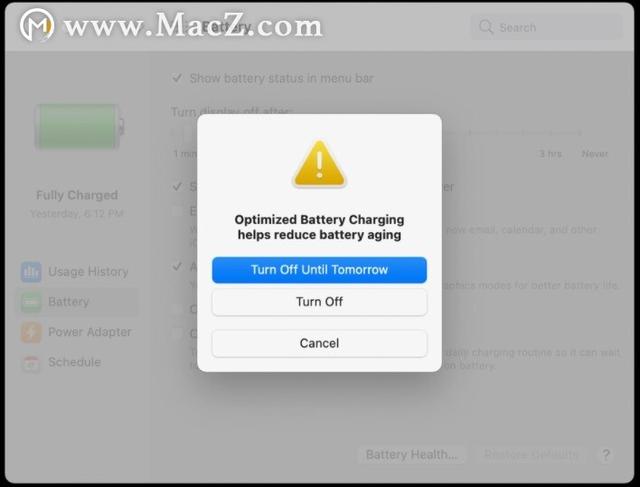Click Restore Defaults
This screenshot has height=487, width=640.
pos(531,454)
